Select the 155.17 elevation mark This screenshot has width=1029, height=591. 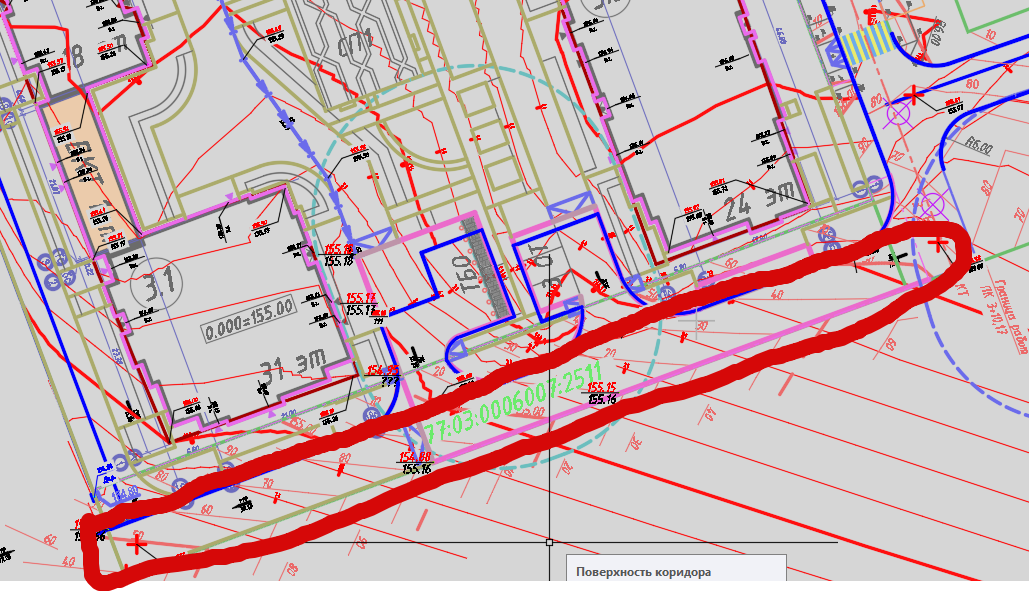pyautogui.click(x=361, y=305)
